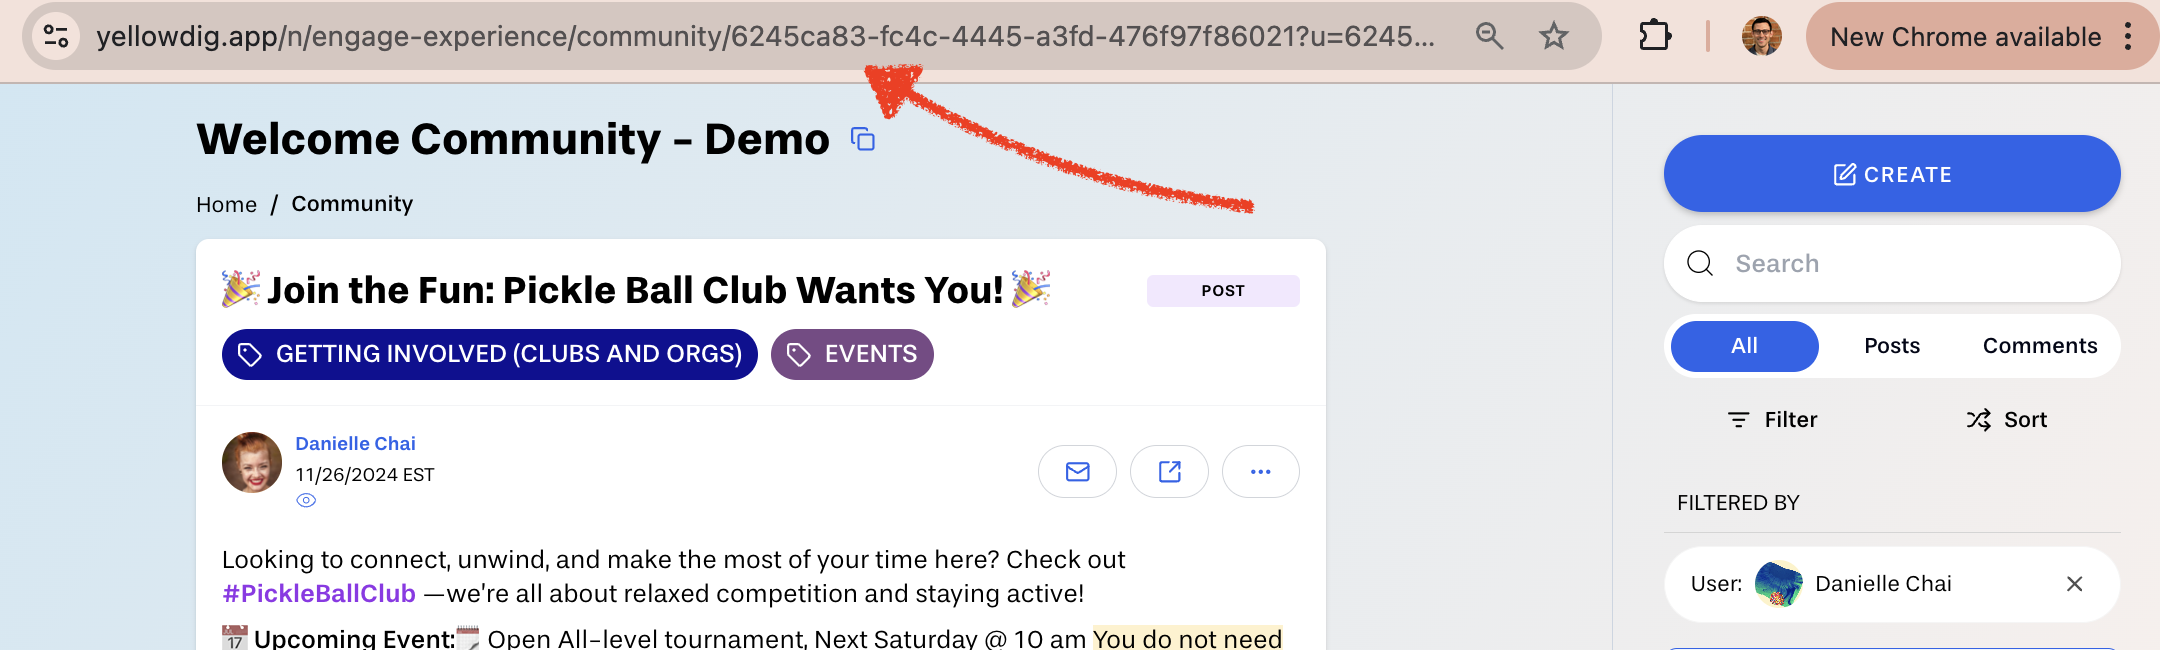Copy the community title with copy icon

862,140
